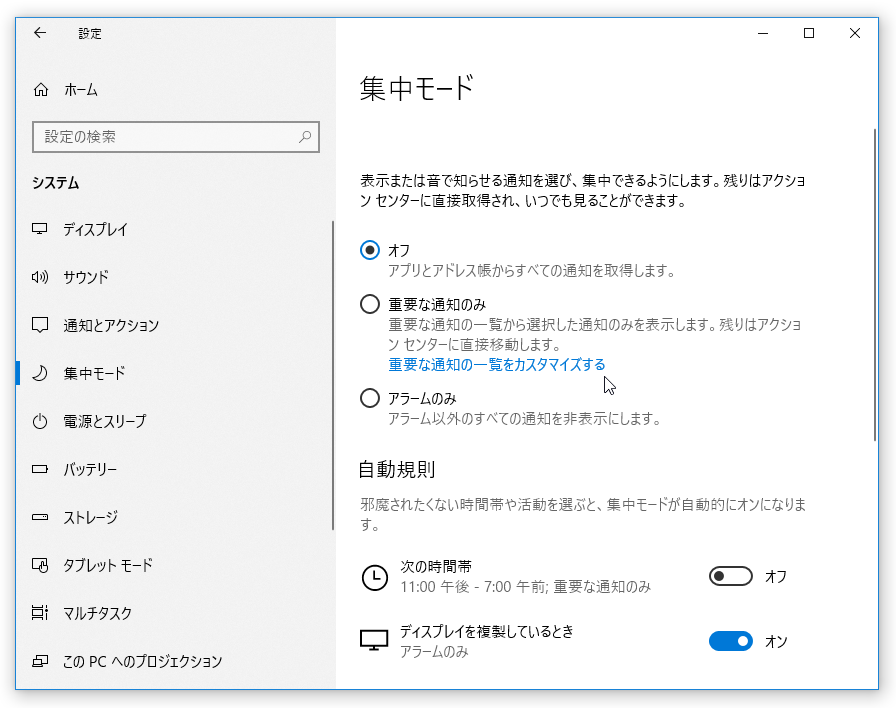Click the サウンド speaker icon
The width and height of the screenshot is (896, 708).
[39, 277]
